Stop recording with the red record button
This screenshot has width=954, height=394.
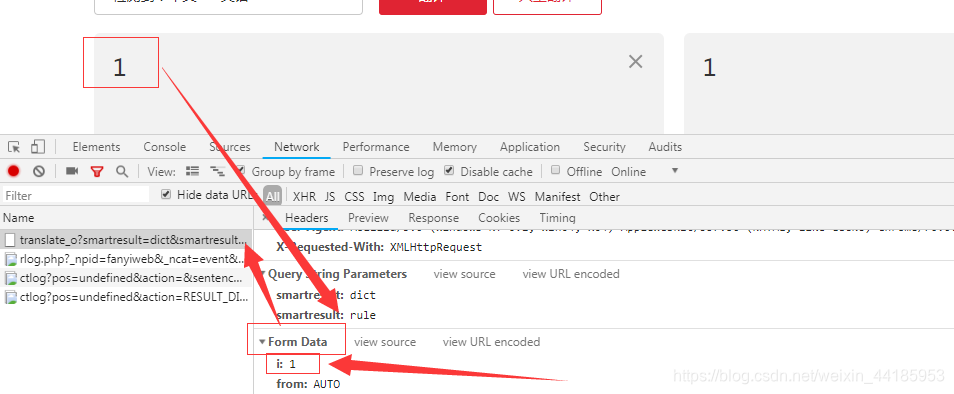tap(13, 171)
